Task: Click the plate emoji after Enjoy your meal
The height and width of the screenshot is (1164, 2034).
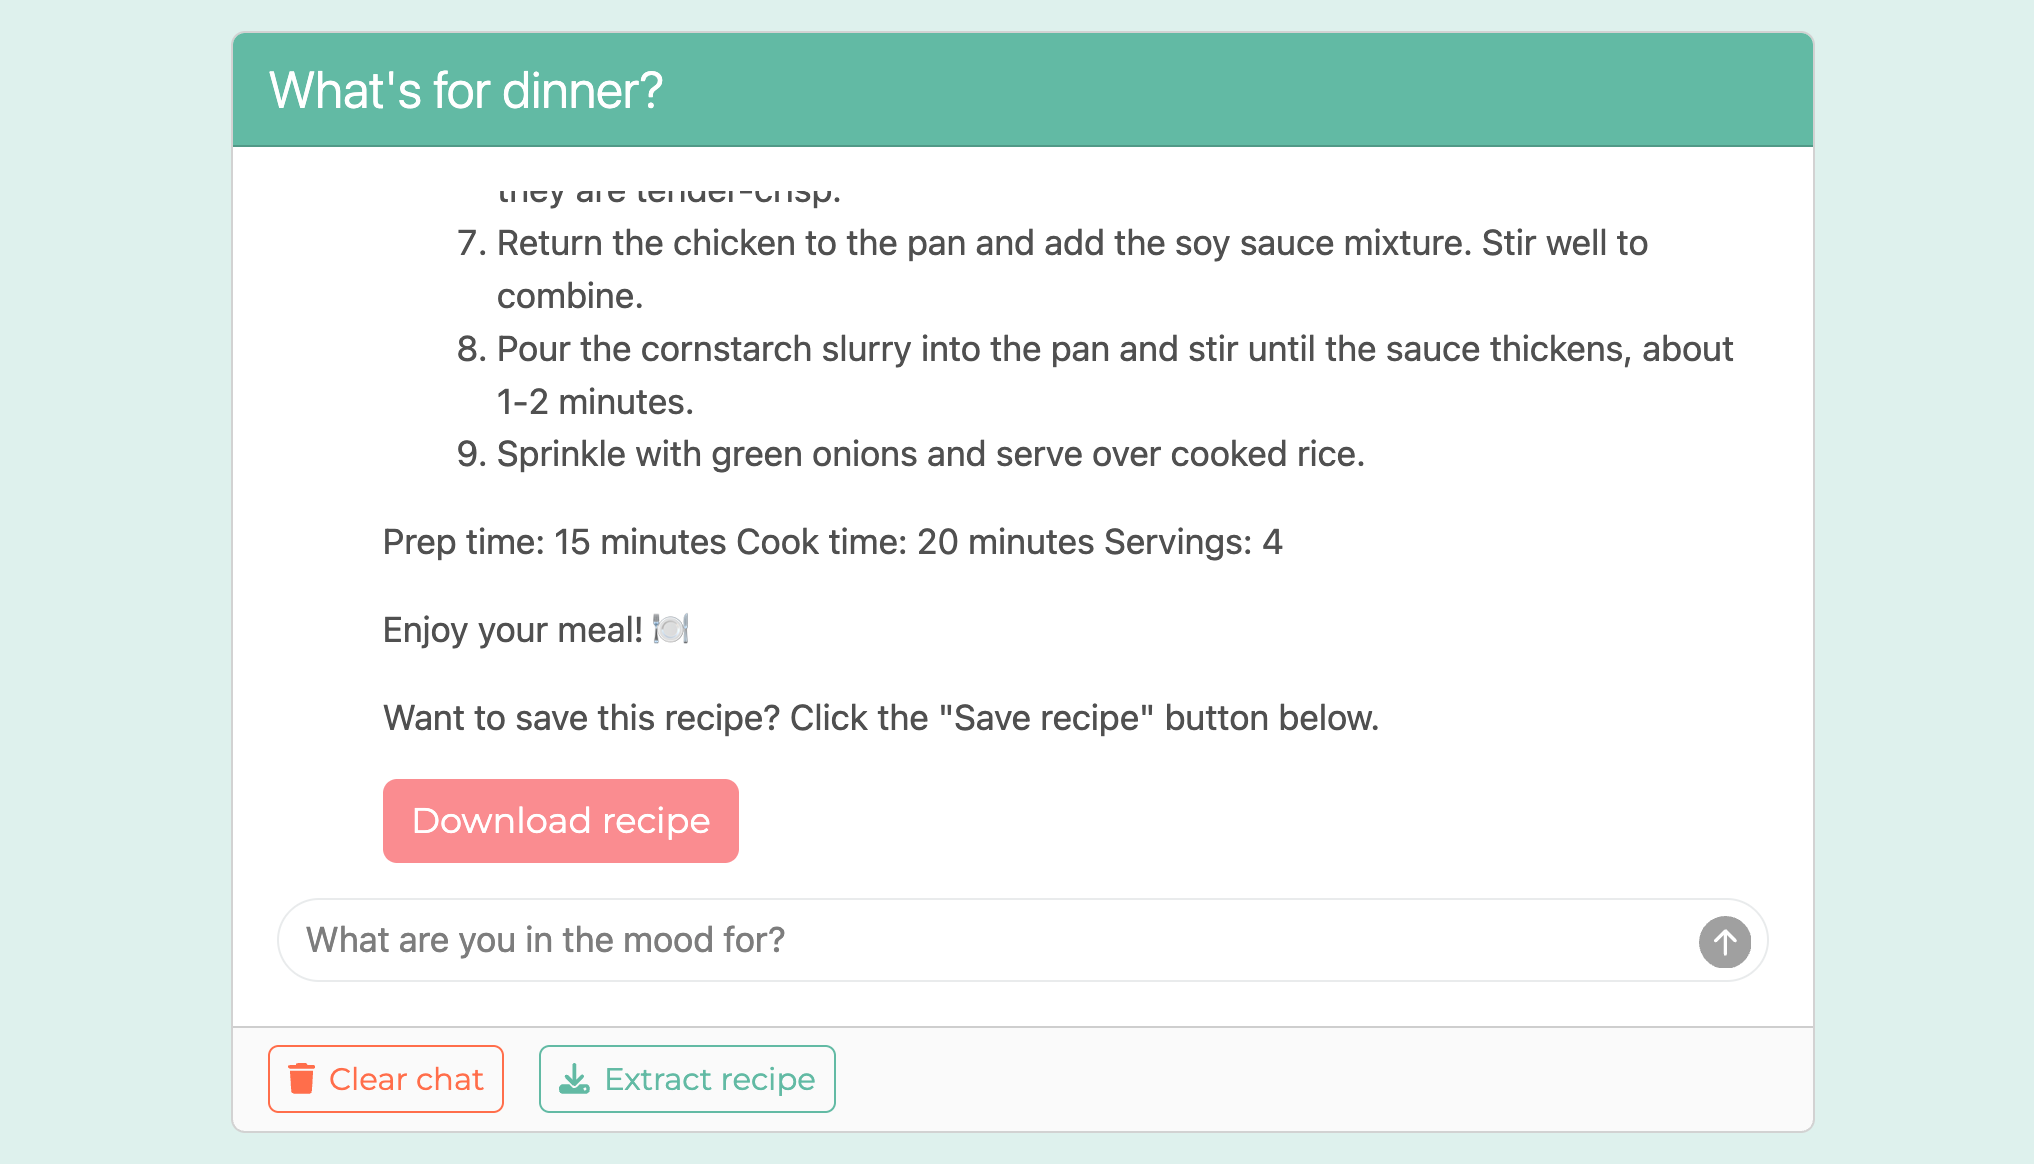Action: coord(671,629)
